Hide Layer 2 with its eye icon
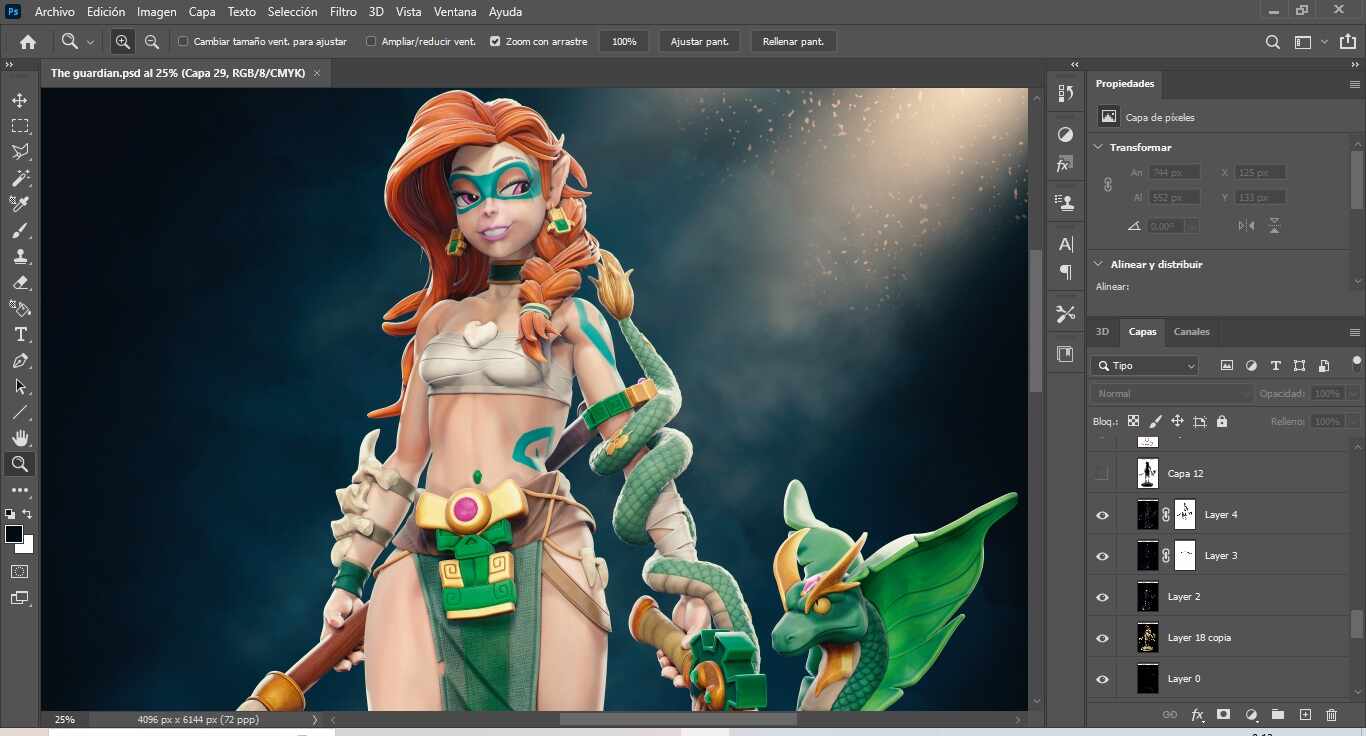This screenshot has width=1366, height=736. coord(1102,597)
